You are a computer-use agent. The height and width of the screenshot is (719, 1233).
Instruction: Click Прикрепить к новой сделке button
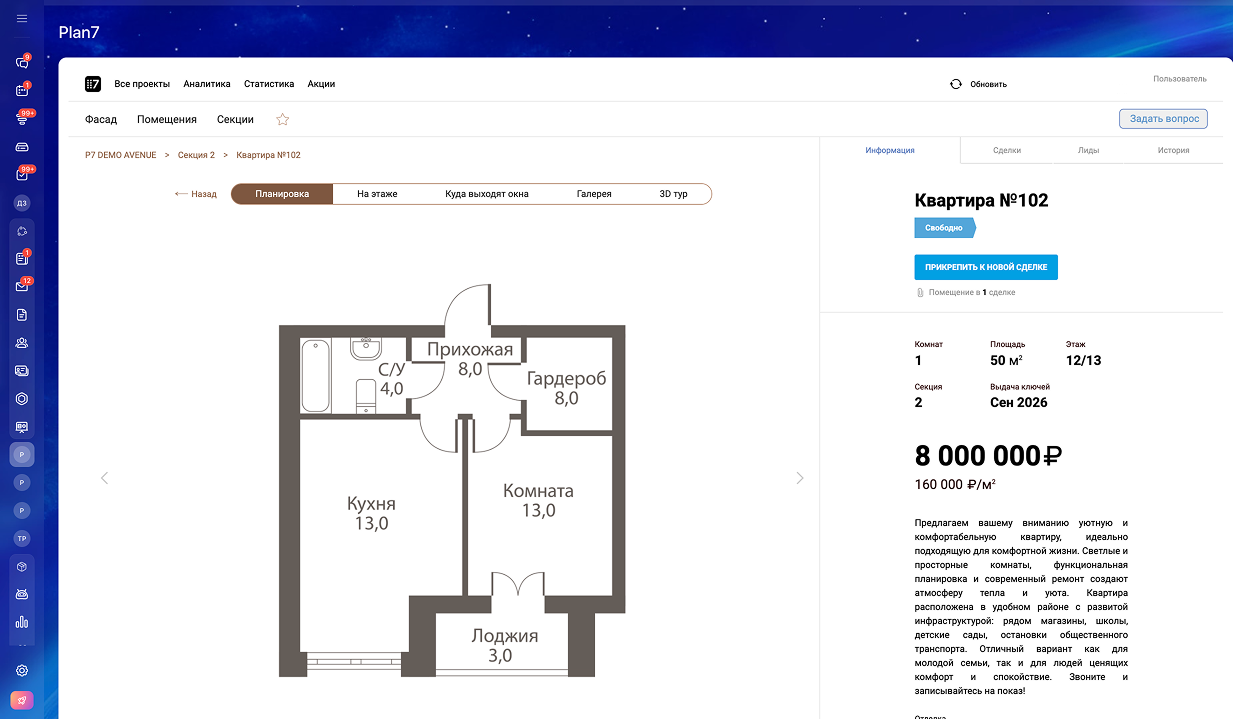point(986,267)
